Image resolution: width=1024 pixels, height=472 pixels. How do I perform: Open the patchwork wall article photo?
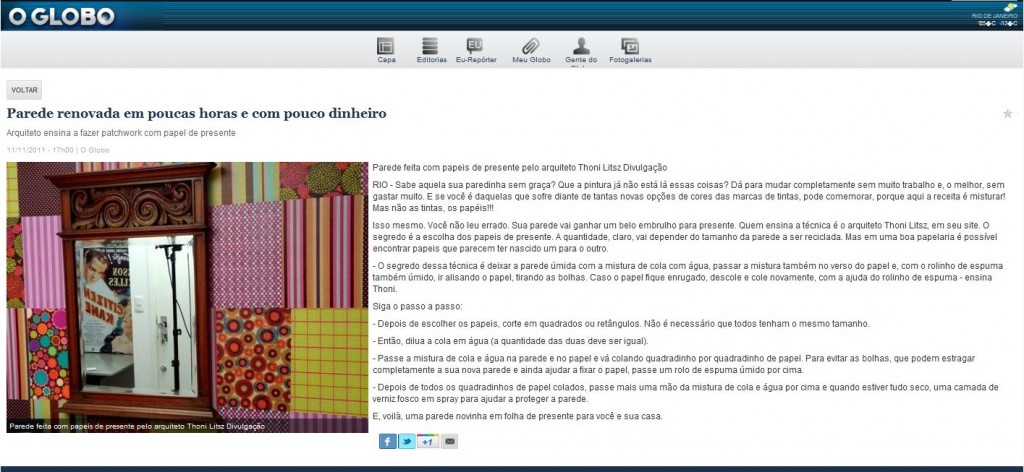pos(187,290)
